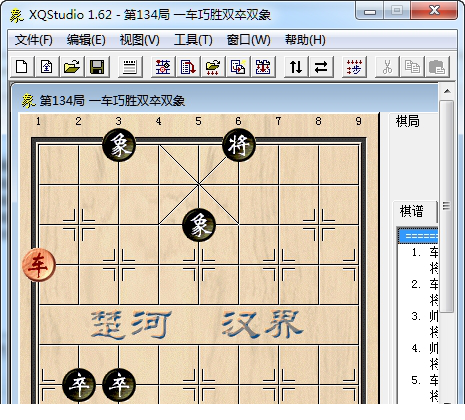Click the red move-step toolbar icon
This screenshot has width=465, height=420.
point(354,67)
